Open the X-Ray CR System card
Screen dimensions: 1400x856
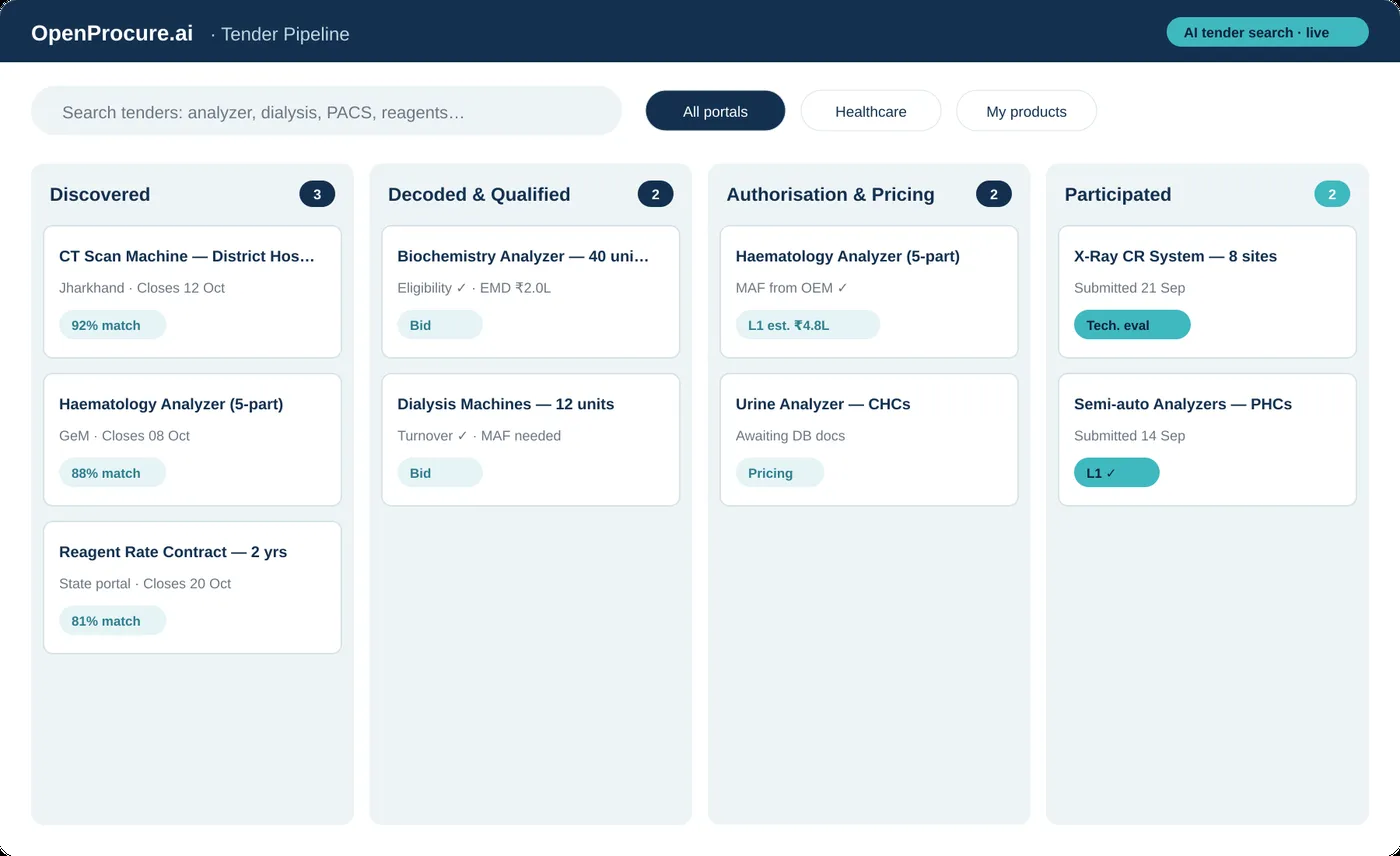pyautogui.click(x=1207, y=292)
